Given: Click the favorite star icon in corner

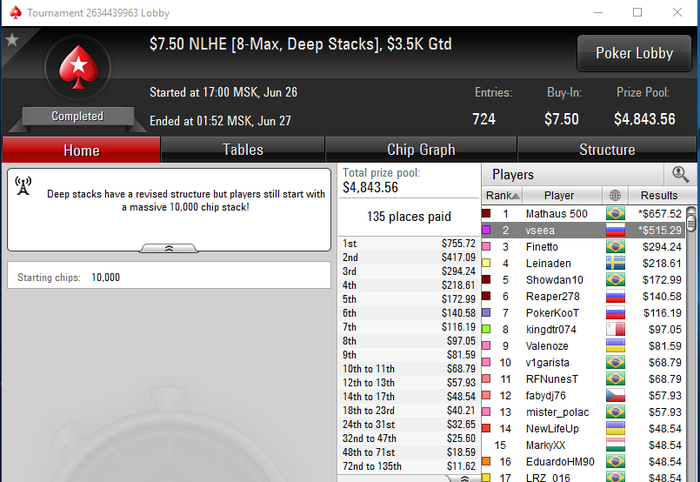Looking at the screenshot, I should (x=12, y=40).
